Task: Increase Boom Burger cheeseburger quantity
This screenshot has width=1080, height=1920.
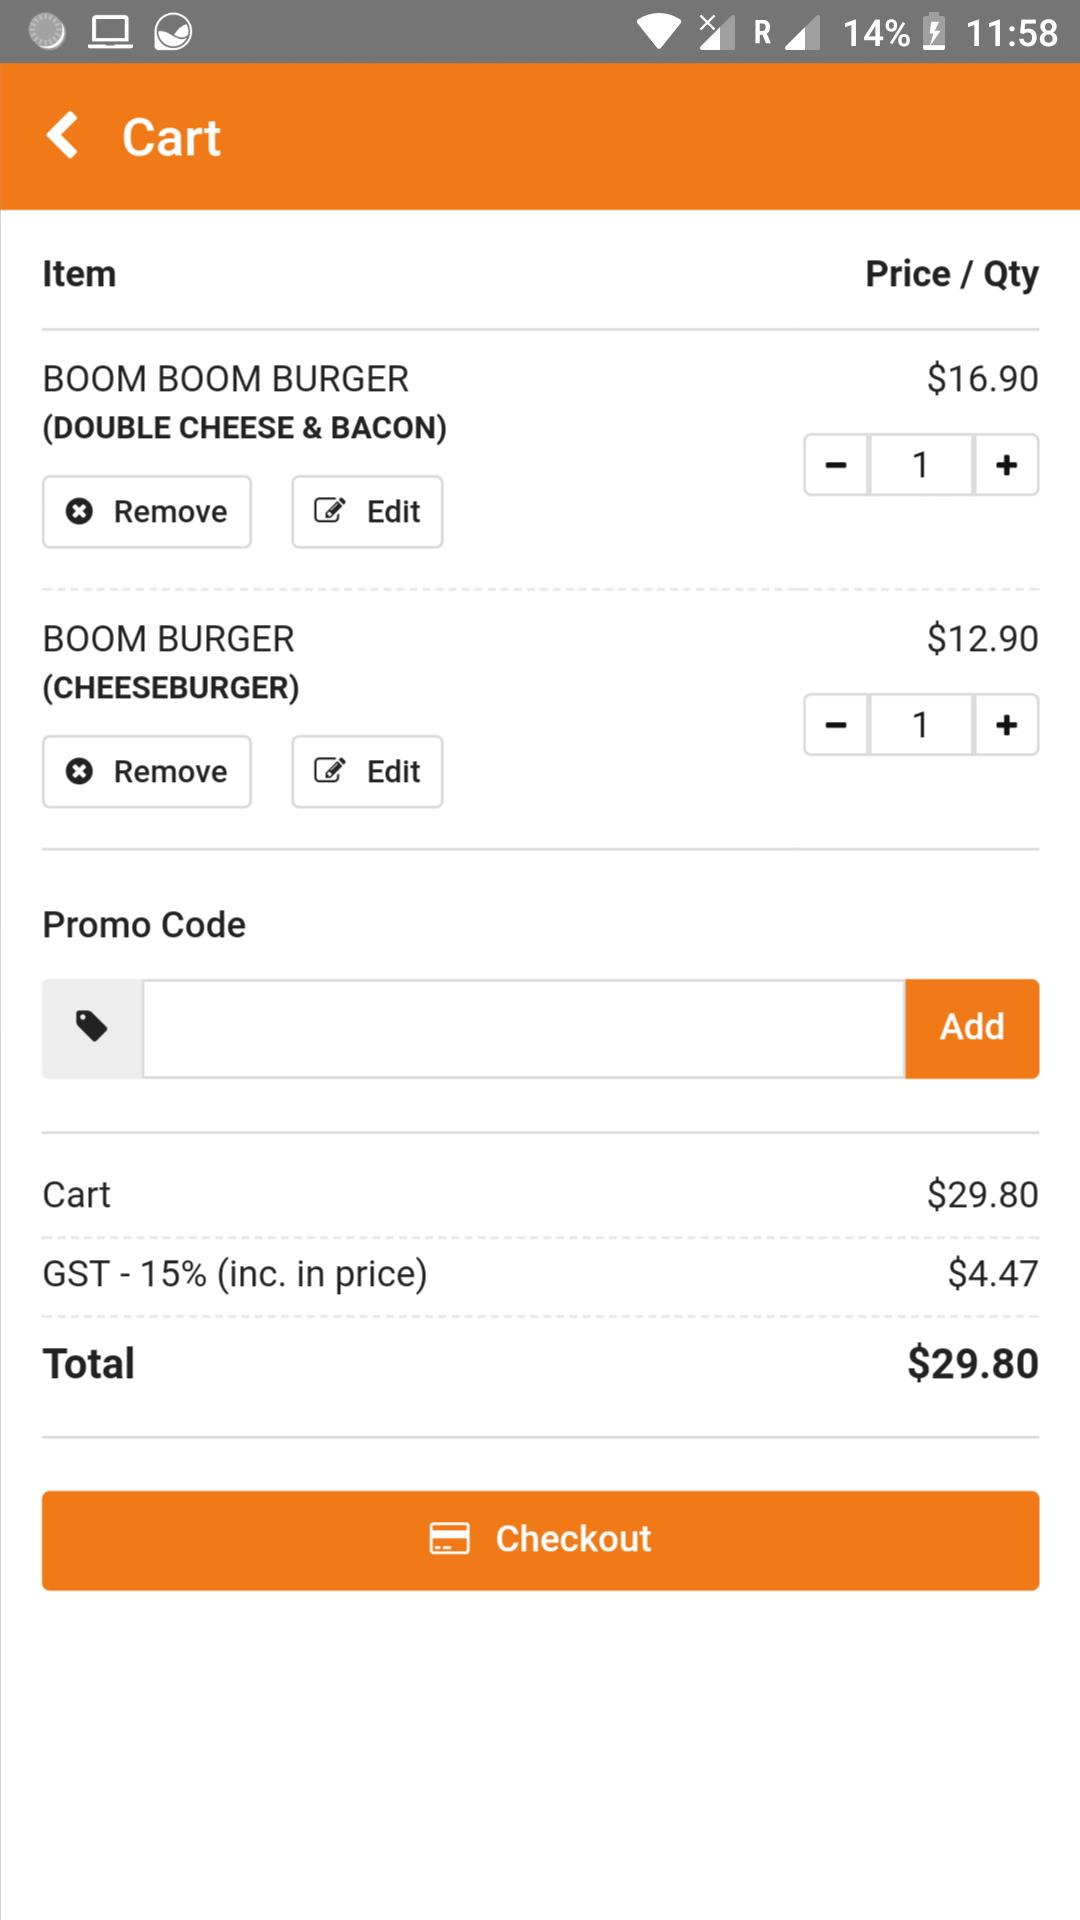Action: (1006, 725)
